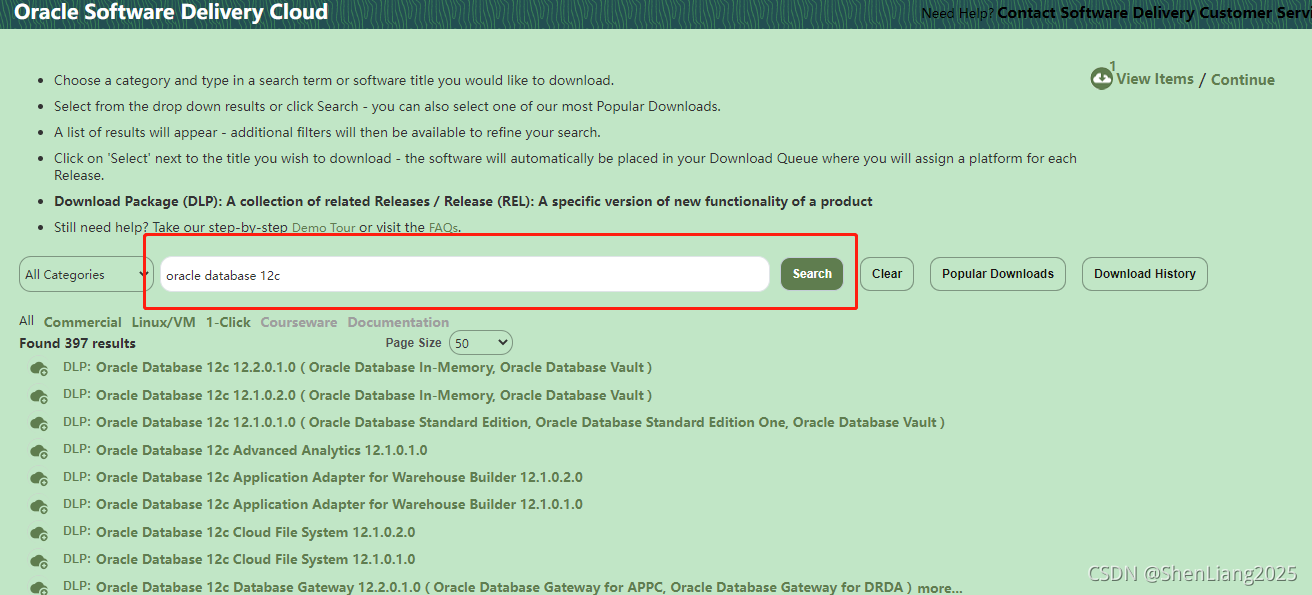Screen dimensions: 1312x595
Task: Click cloud icon beside Oracle Database 12c 12.2.0.1.0
Action: 40,369
